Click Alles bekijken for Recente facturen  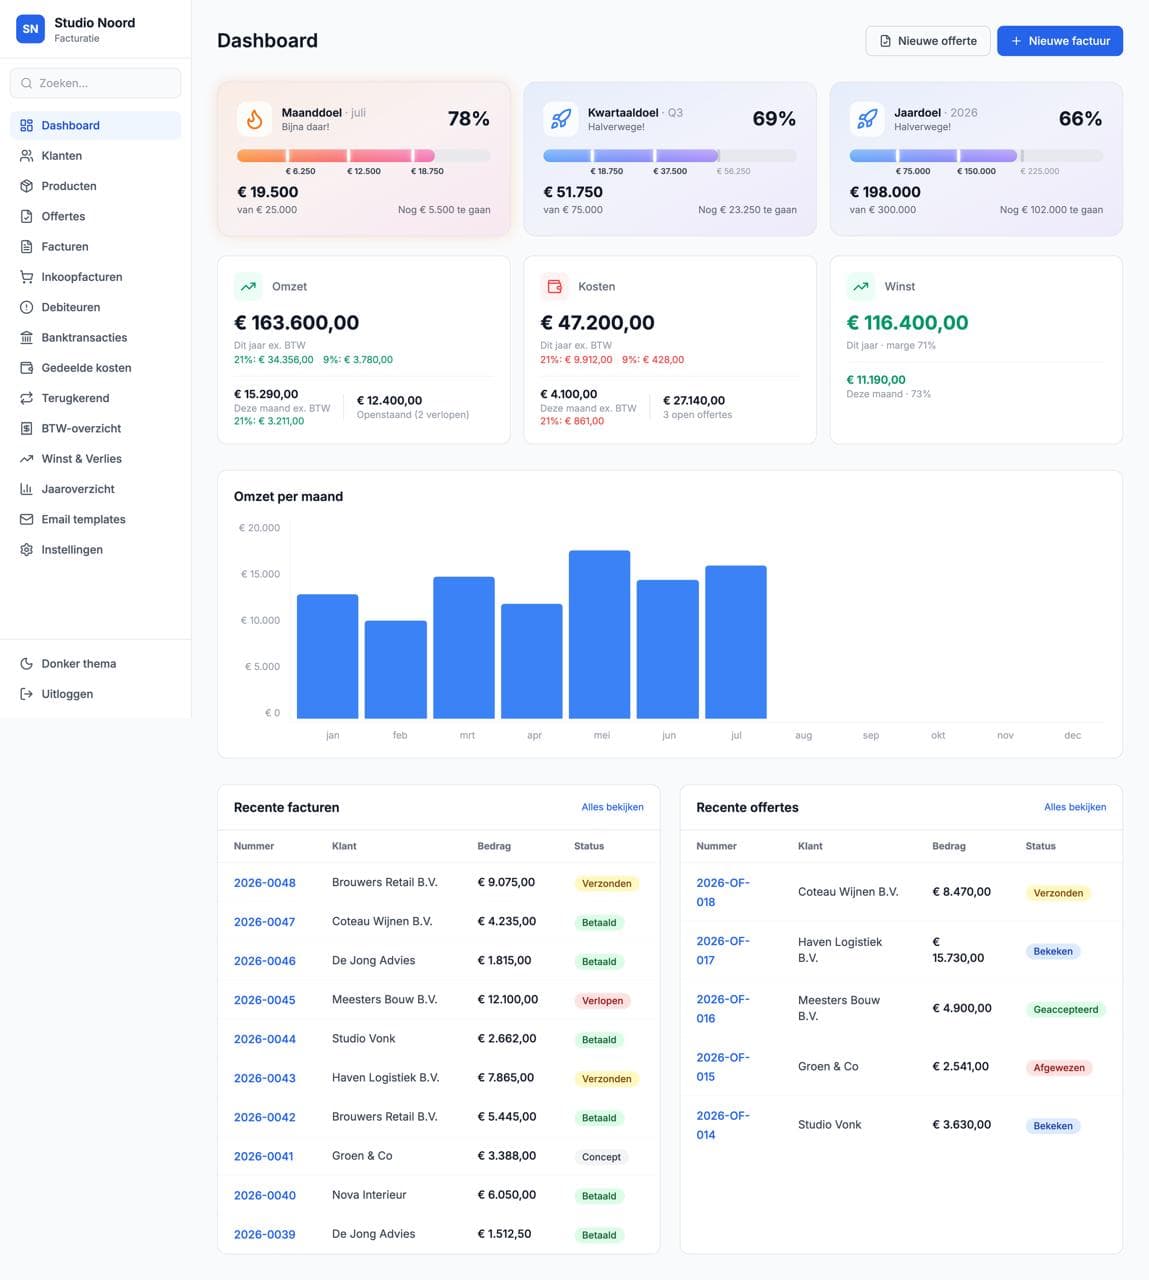click(612, 807)
